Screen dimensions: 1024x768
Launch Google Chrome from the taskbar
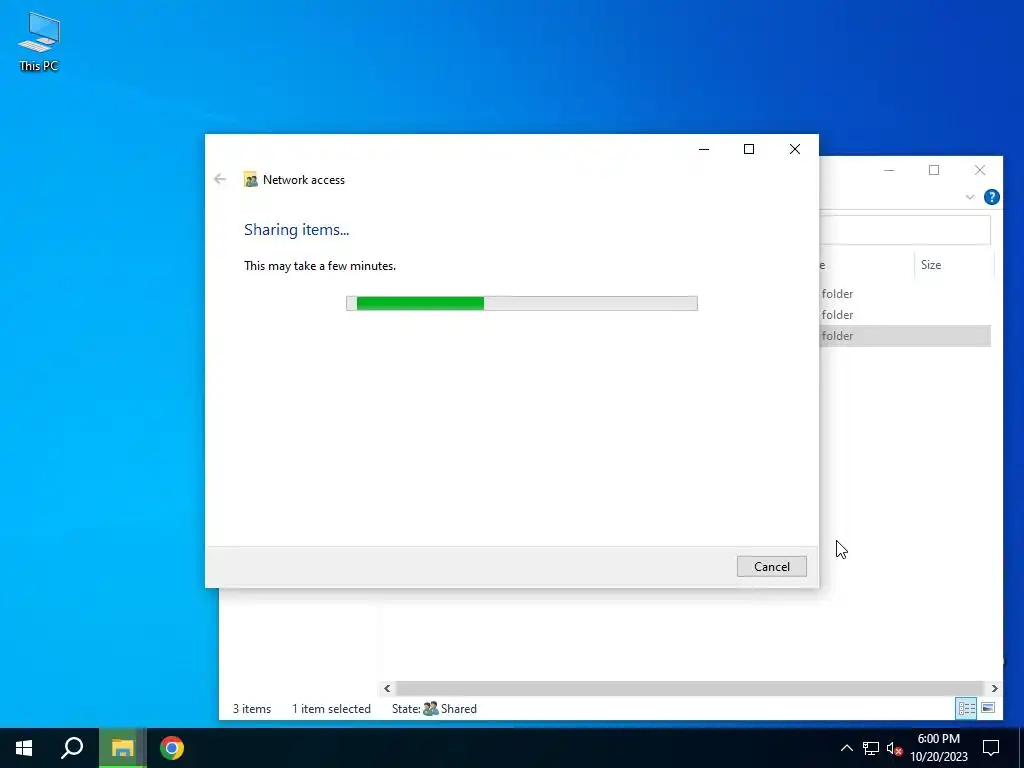pos(172,748)
